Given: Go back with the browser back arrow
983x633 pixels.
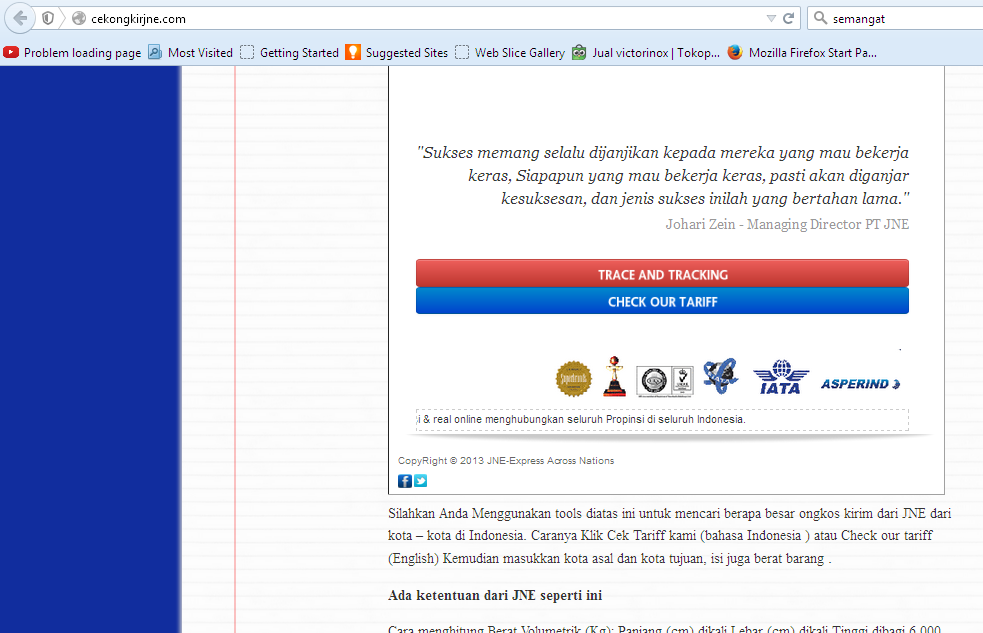Looking at the screenshot, I should (19, 18).
